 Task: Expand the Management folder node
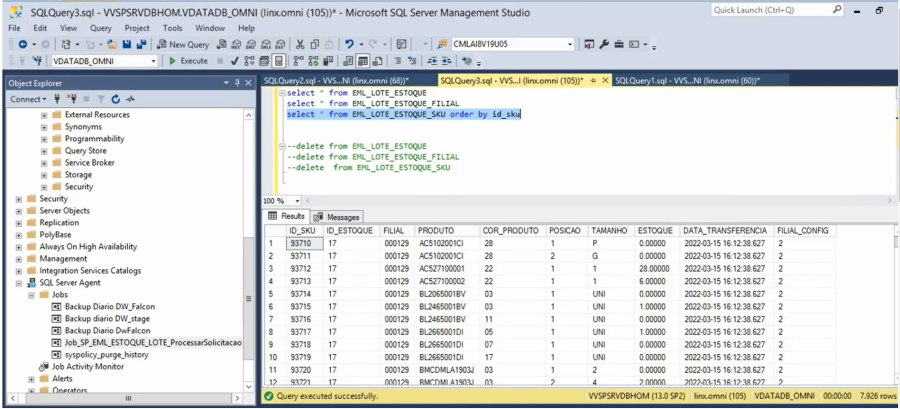(x=19, y=259)
